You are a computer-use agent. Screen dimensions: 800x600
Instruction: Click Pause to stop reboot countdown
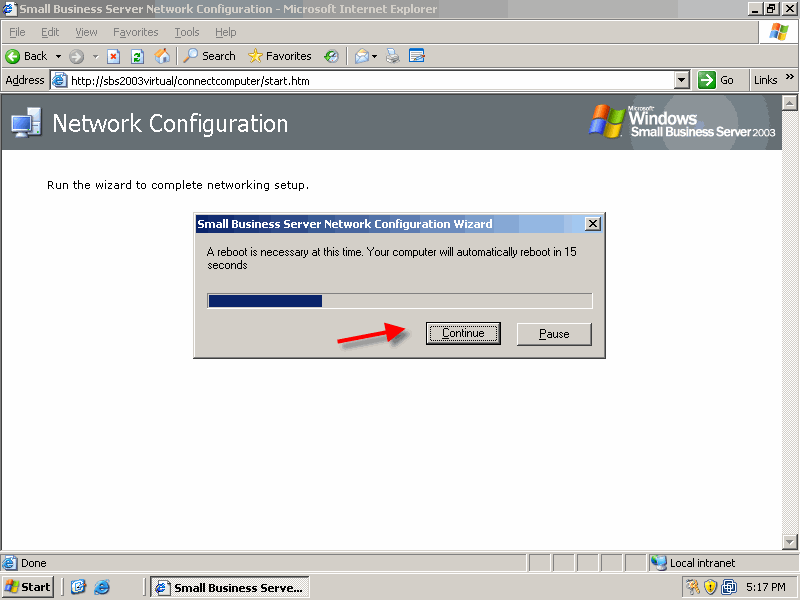(554, 334)
